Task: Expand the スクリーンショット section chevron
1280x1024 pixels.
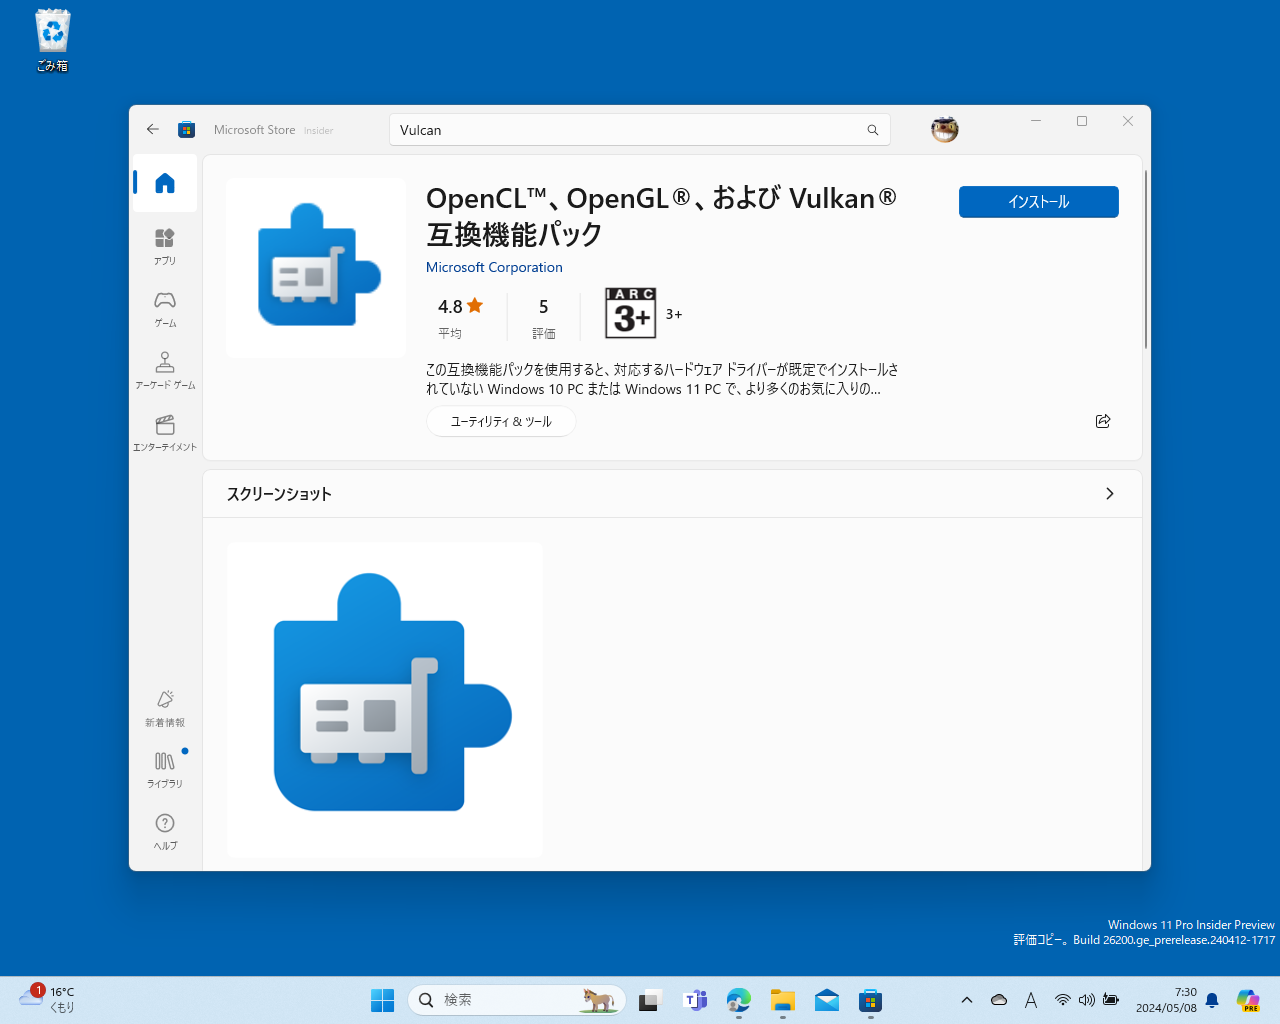Action: click(1109, 494)
